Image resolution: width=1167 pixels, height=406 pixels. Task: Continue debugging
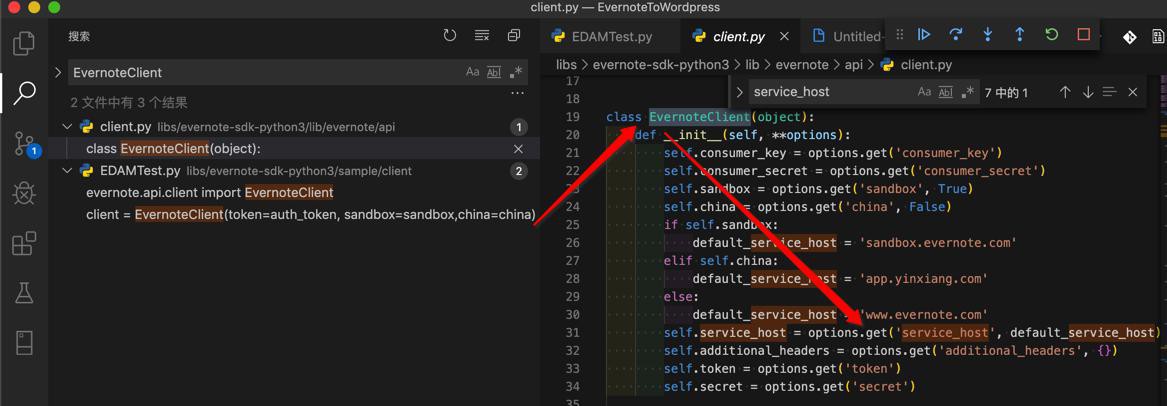pos(924,34)
